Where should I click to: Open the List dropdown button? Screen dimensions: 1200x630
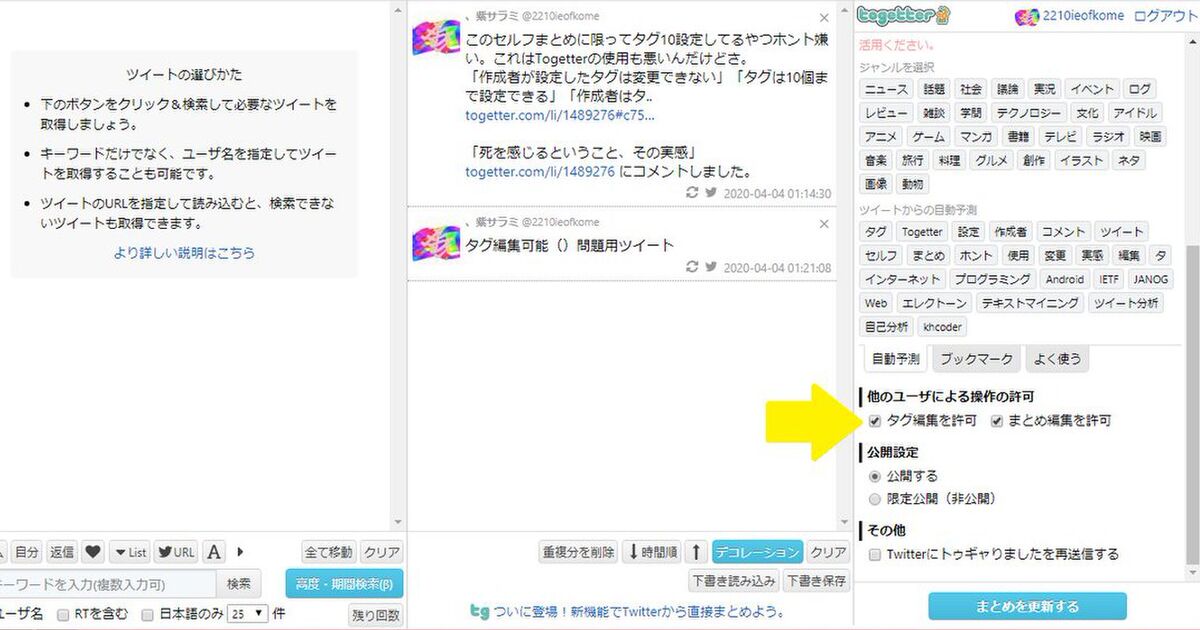coord(129,552)
